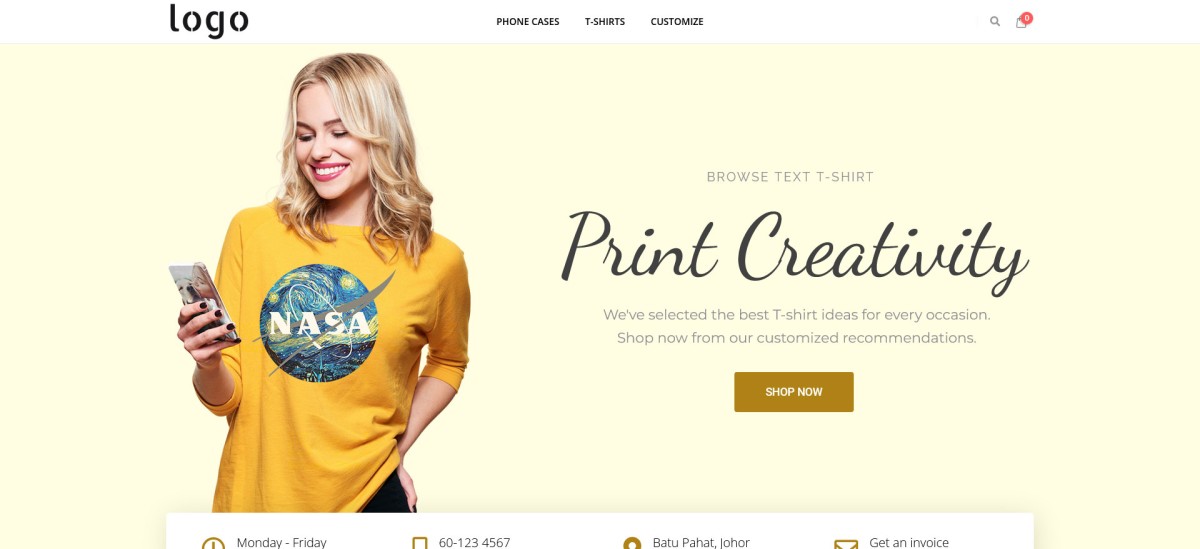1200x549 pixels.
Task: Click the Shop Now button
Action: click(794, 392)
